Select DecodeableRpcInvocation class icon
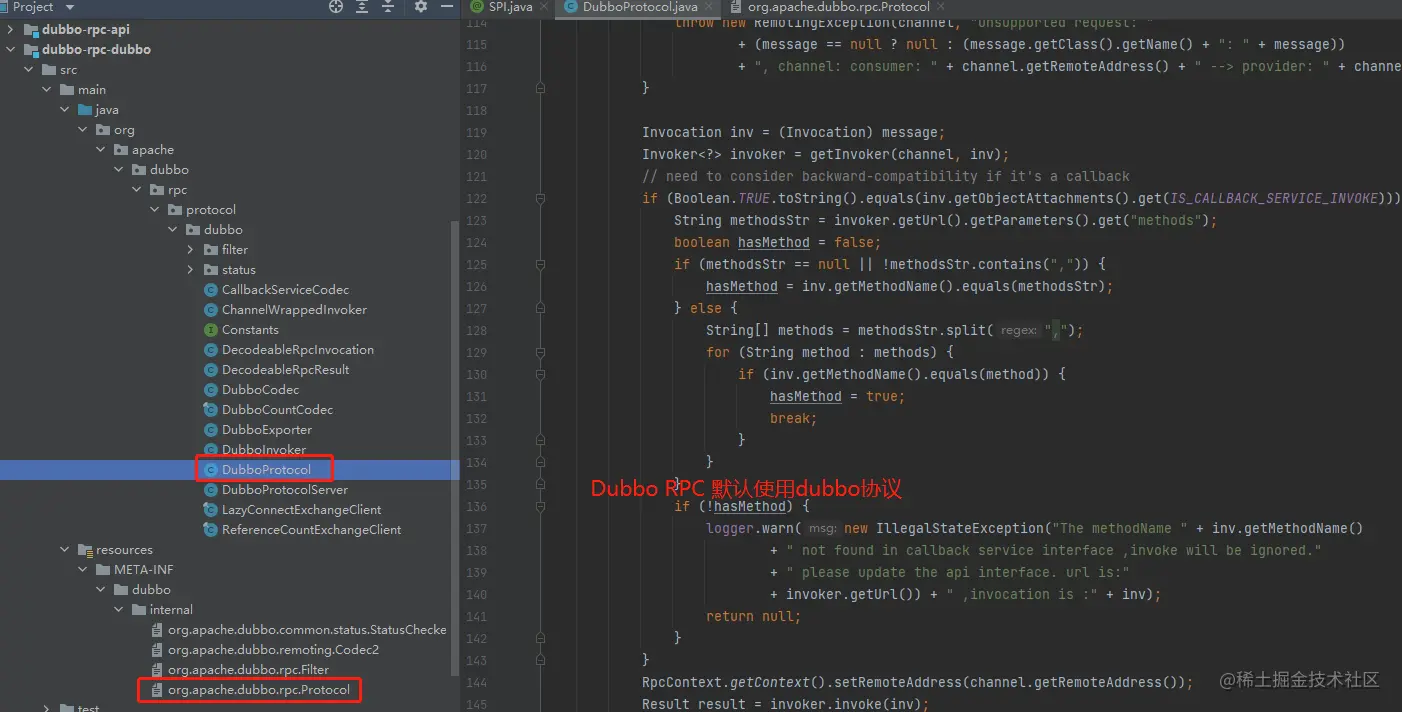Screen dimensions: 1402x712 coord(211,350)
